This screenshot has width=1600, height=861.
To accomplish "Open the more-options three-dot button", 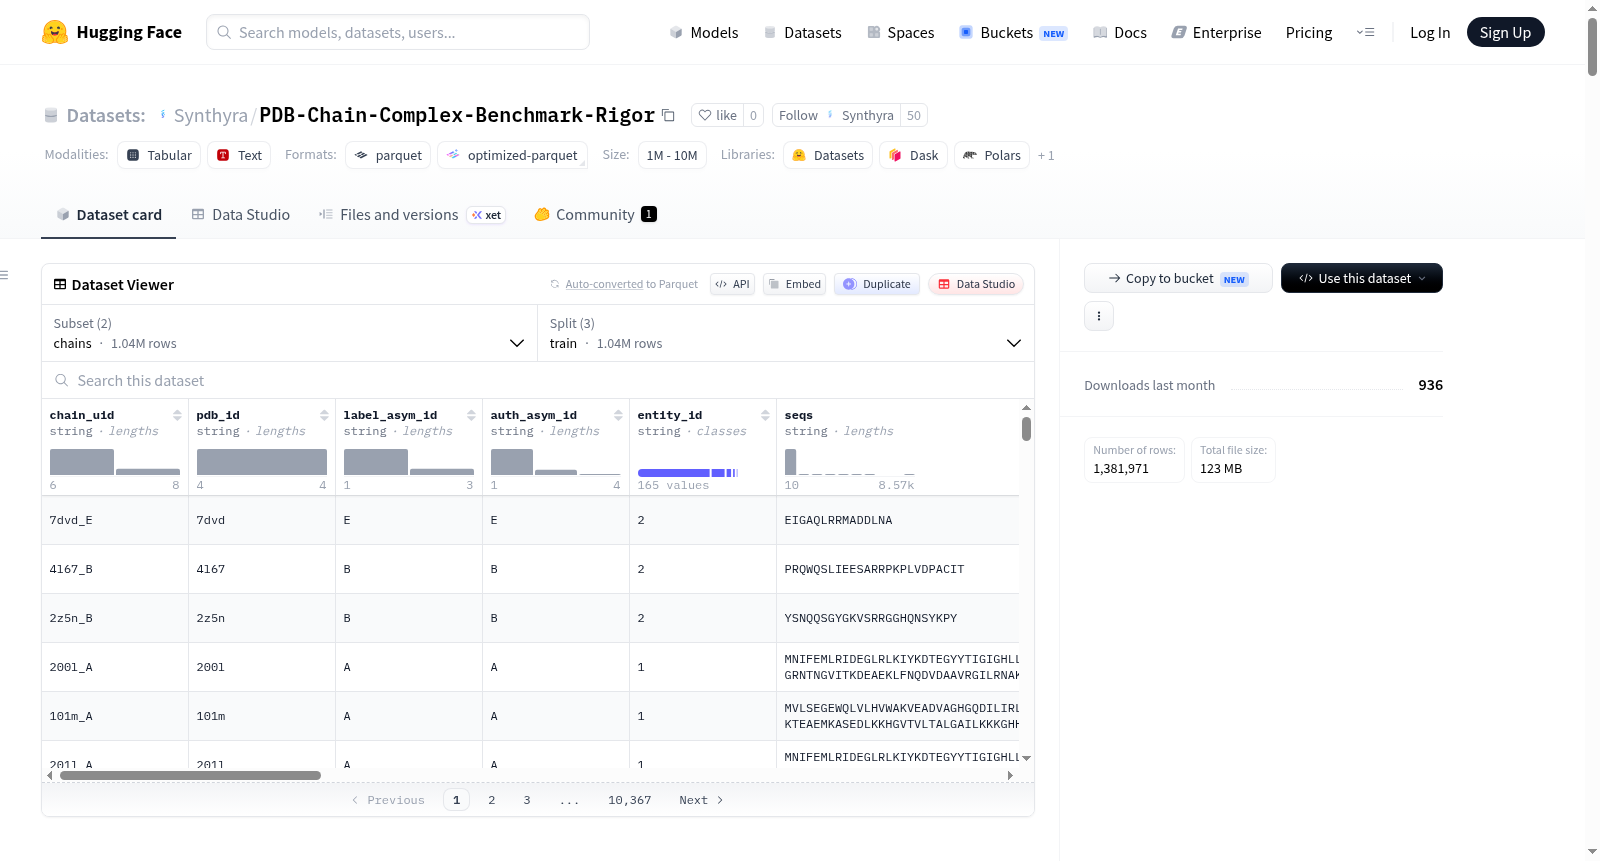I will coord(1099,316).
